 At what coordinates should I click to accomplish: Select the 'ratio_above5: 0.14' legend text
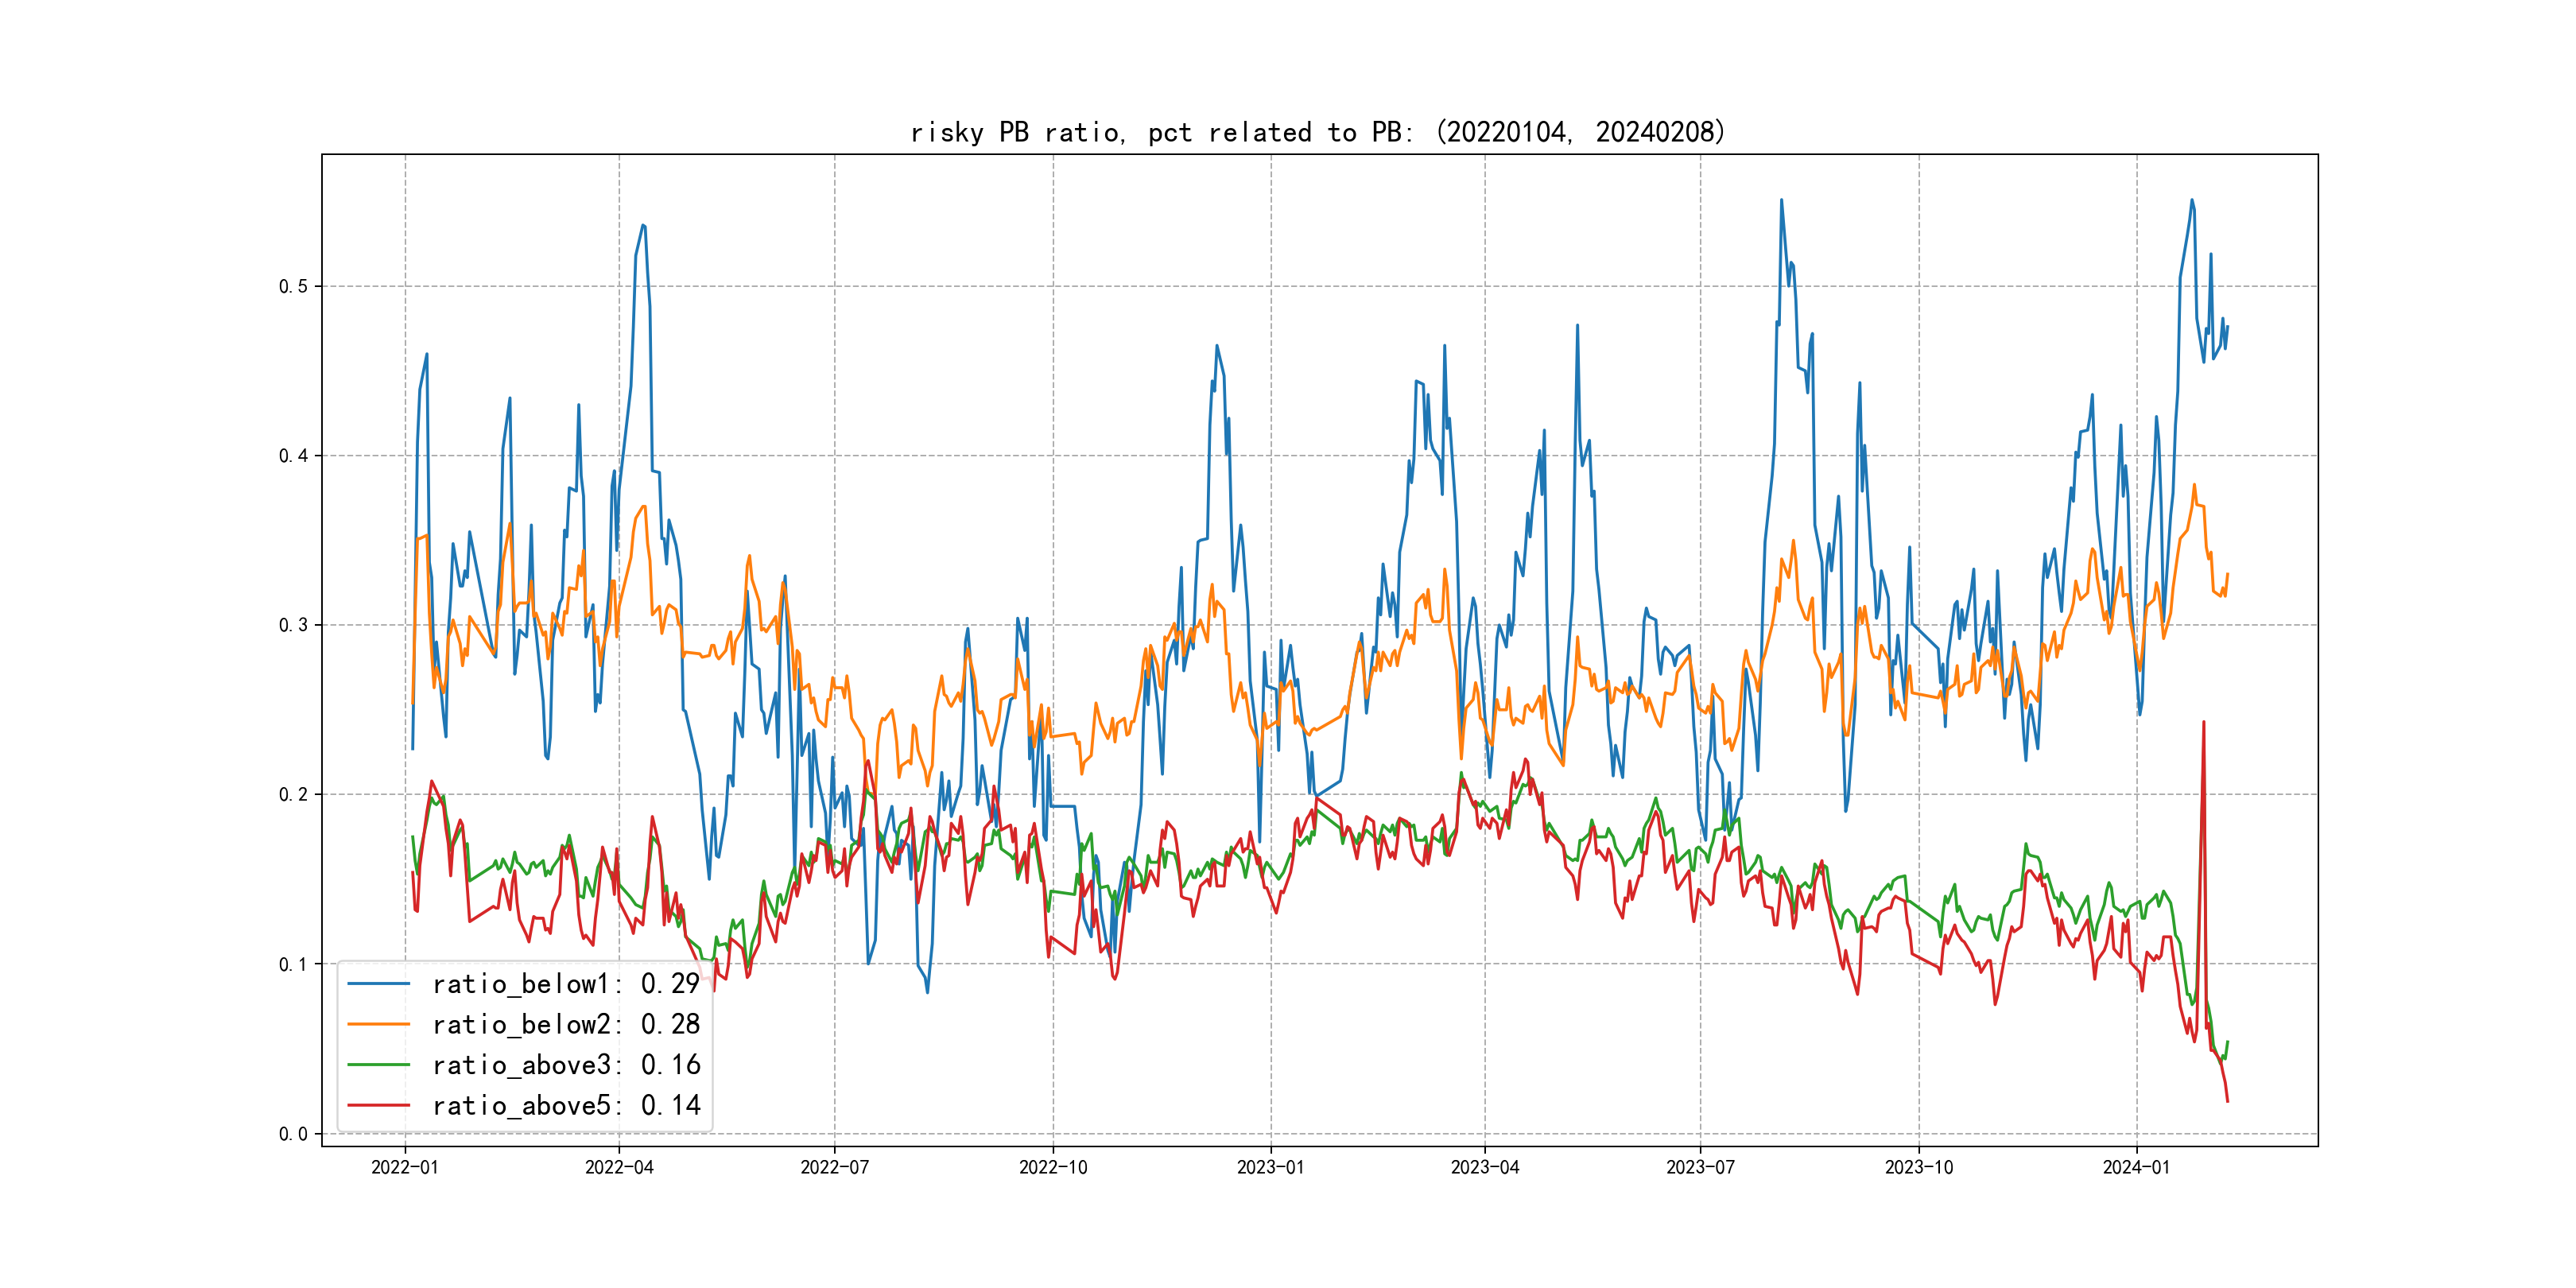pyautogui.click(x=566, y=1105)
